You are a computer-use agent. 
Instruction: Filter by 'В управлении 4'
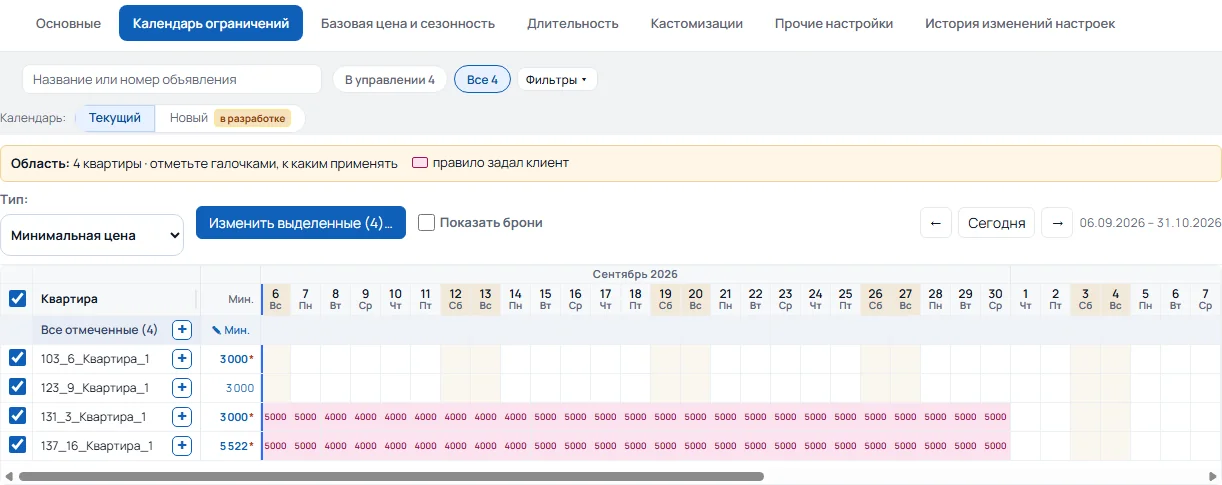click(390, 80)
